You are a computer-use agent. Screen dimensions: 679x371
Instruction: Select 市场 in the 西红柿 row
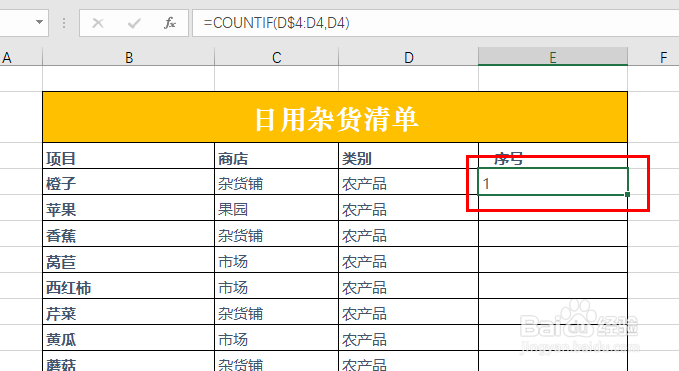pyautogui.click(x=277, y=286)
